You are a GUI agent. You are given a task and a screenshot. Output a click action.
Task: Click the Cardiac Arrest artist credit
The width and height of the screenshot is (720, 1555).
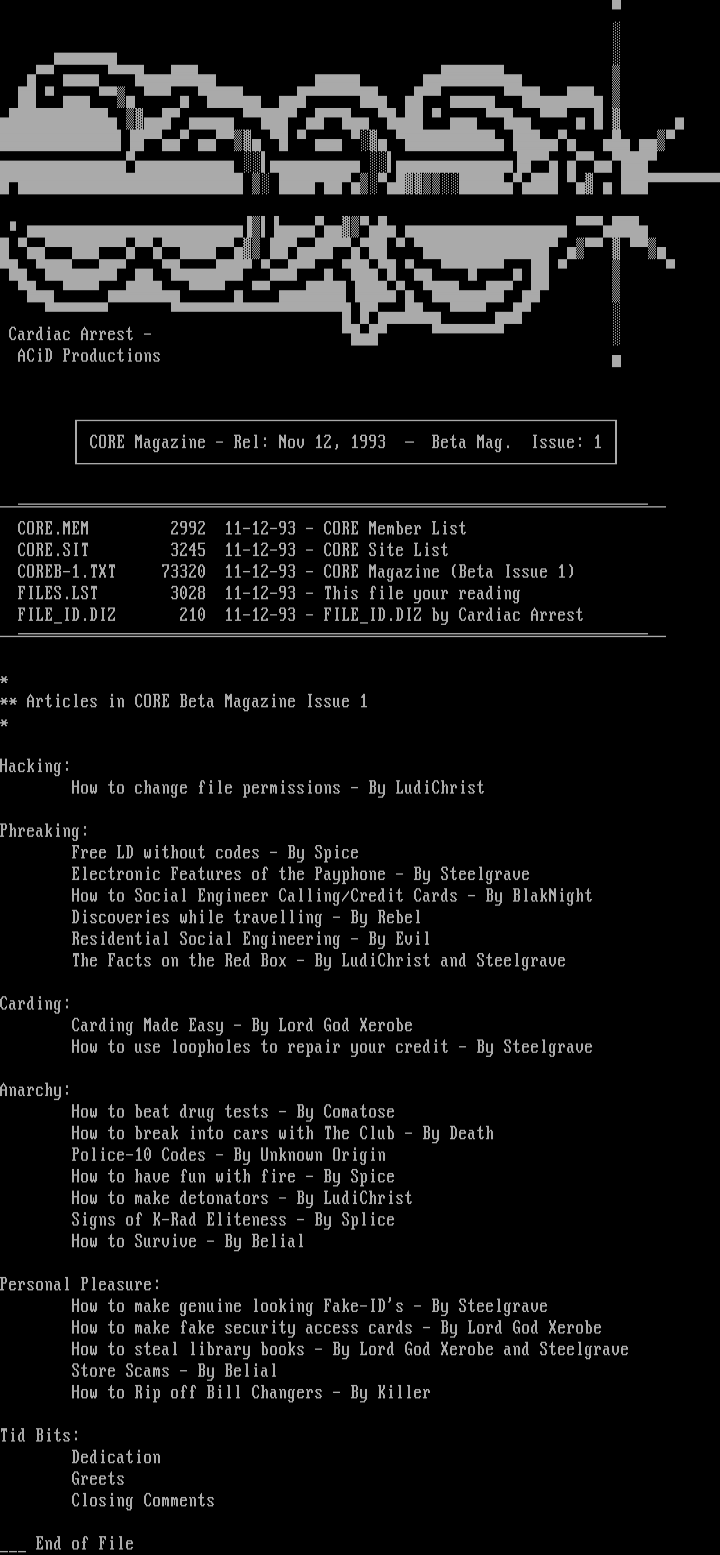tap(80, 334)
